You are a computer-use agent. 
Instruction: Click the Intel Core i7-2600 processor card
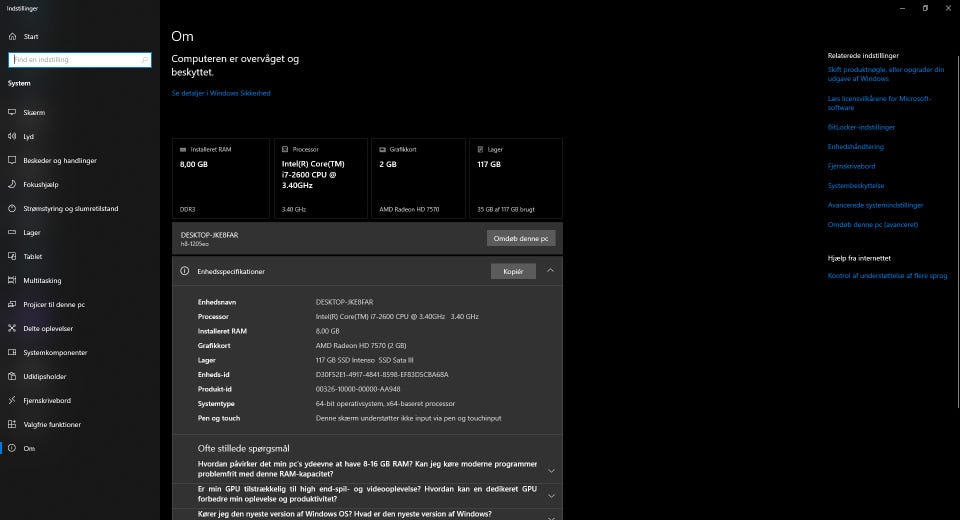[321, 178]
